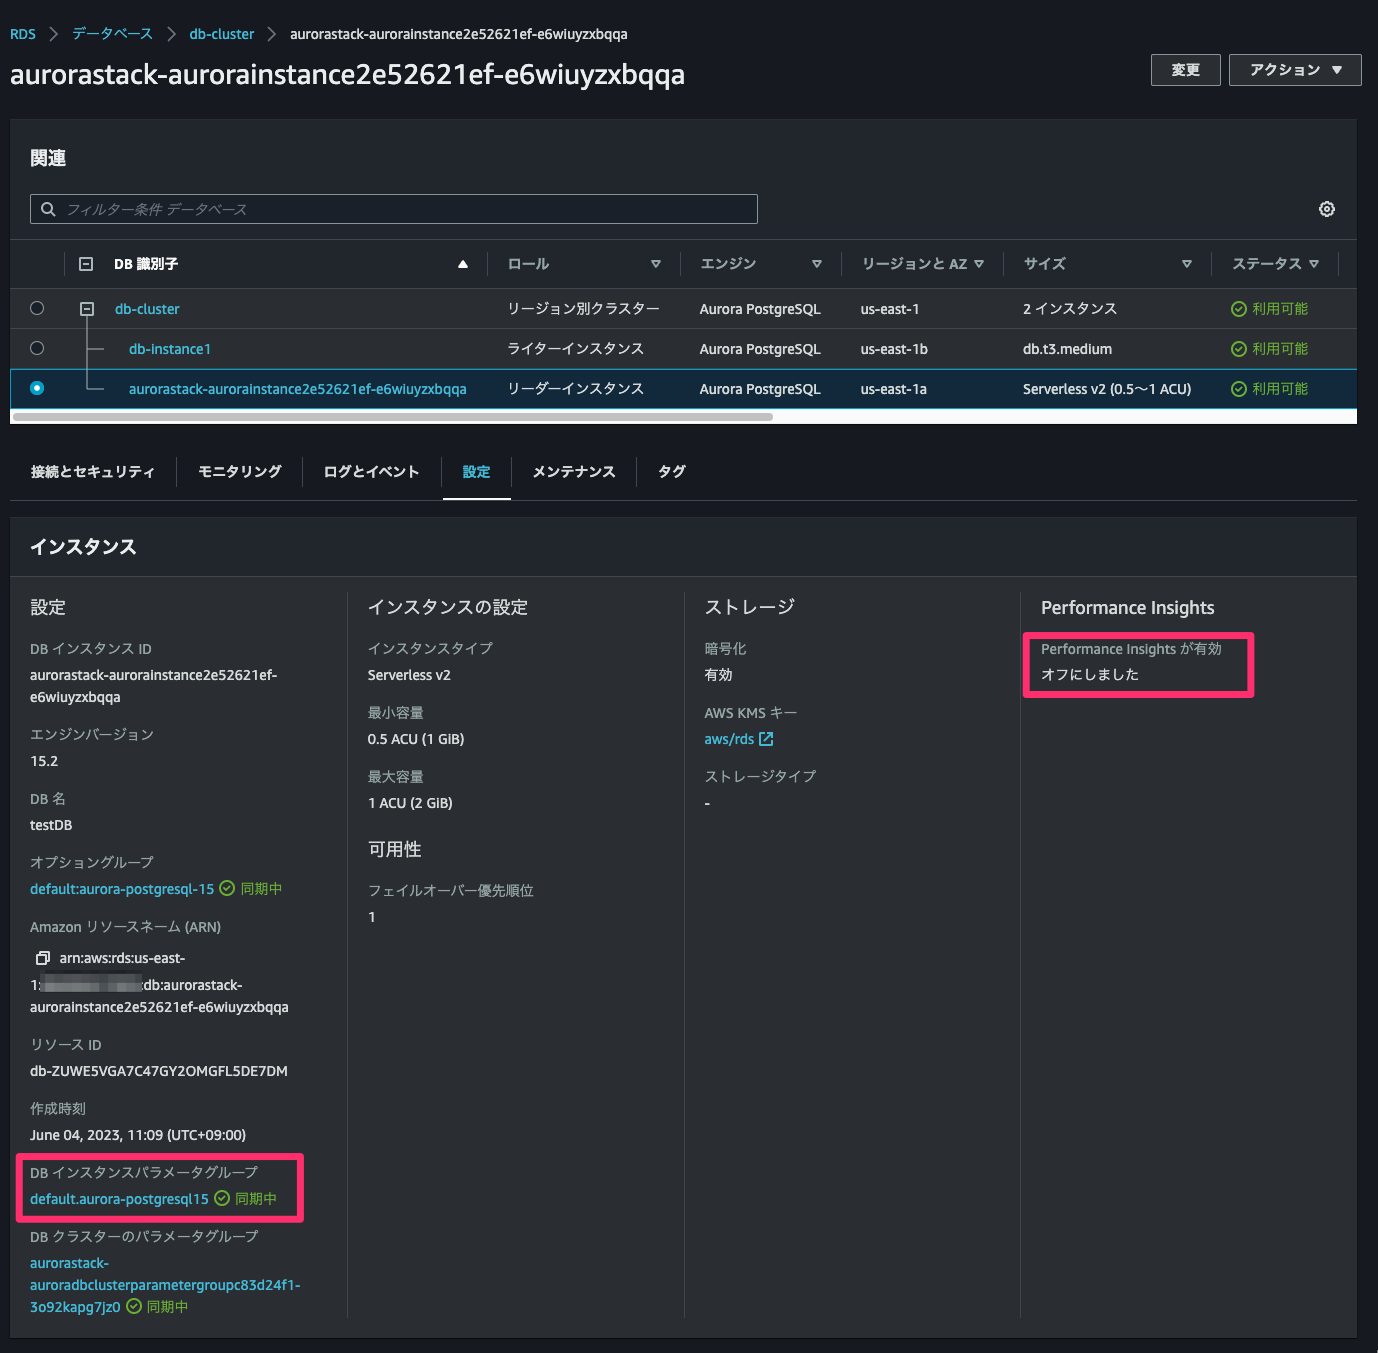Click the 変更 button
The image size is (1378, 1353).
[x=1185, y=69]
